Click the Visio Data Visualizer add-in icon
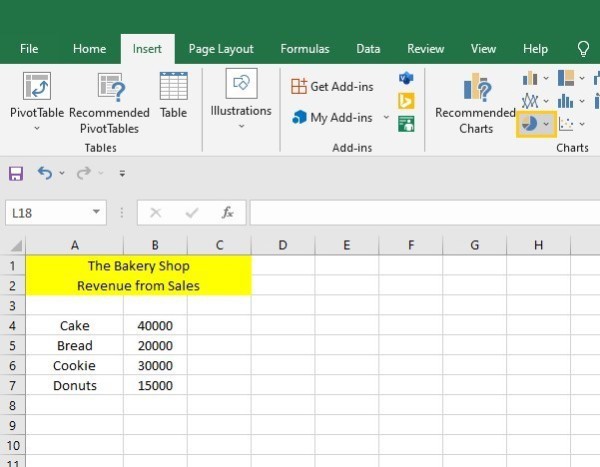Viewport: 600px width, 467px height. pos(406,78)
